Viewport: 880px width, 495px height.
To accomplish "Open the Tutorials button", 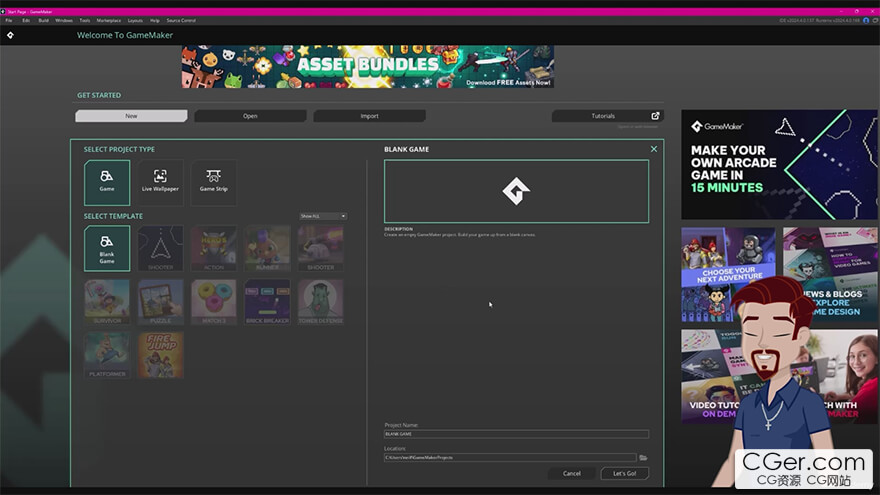I will pyautogui.click(x=608, y=116).
